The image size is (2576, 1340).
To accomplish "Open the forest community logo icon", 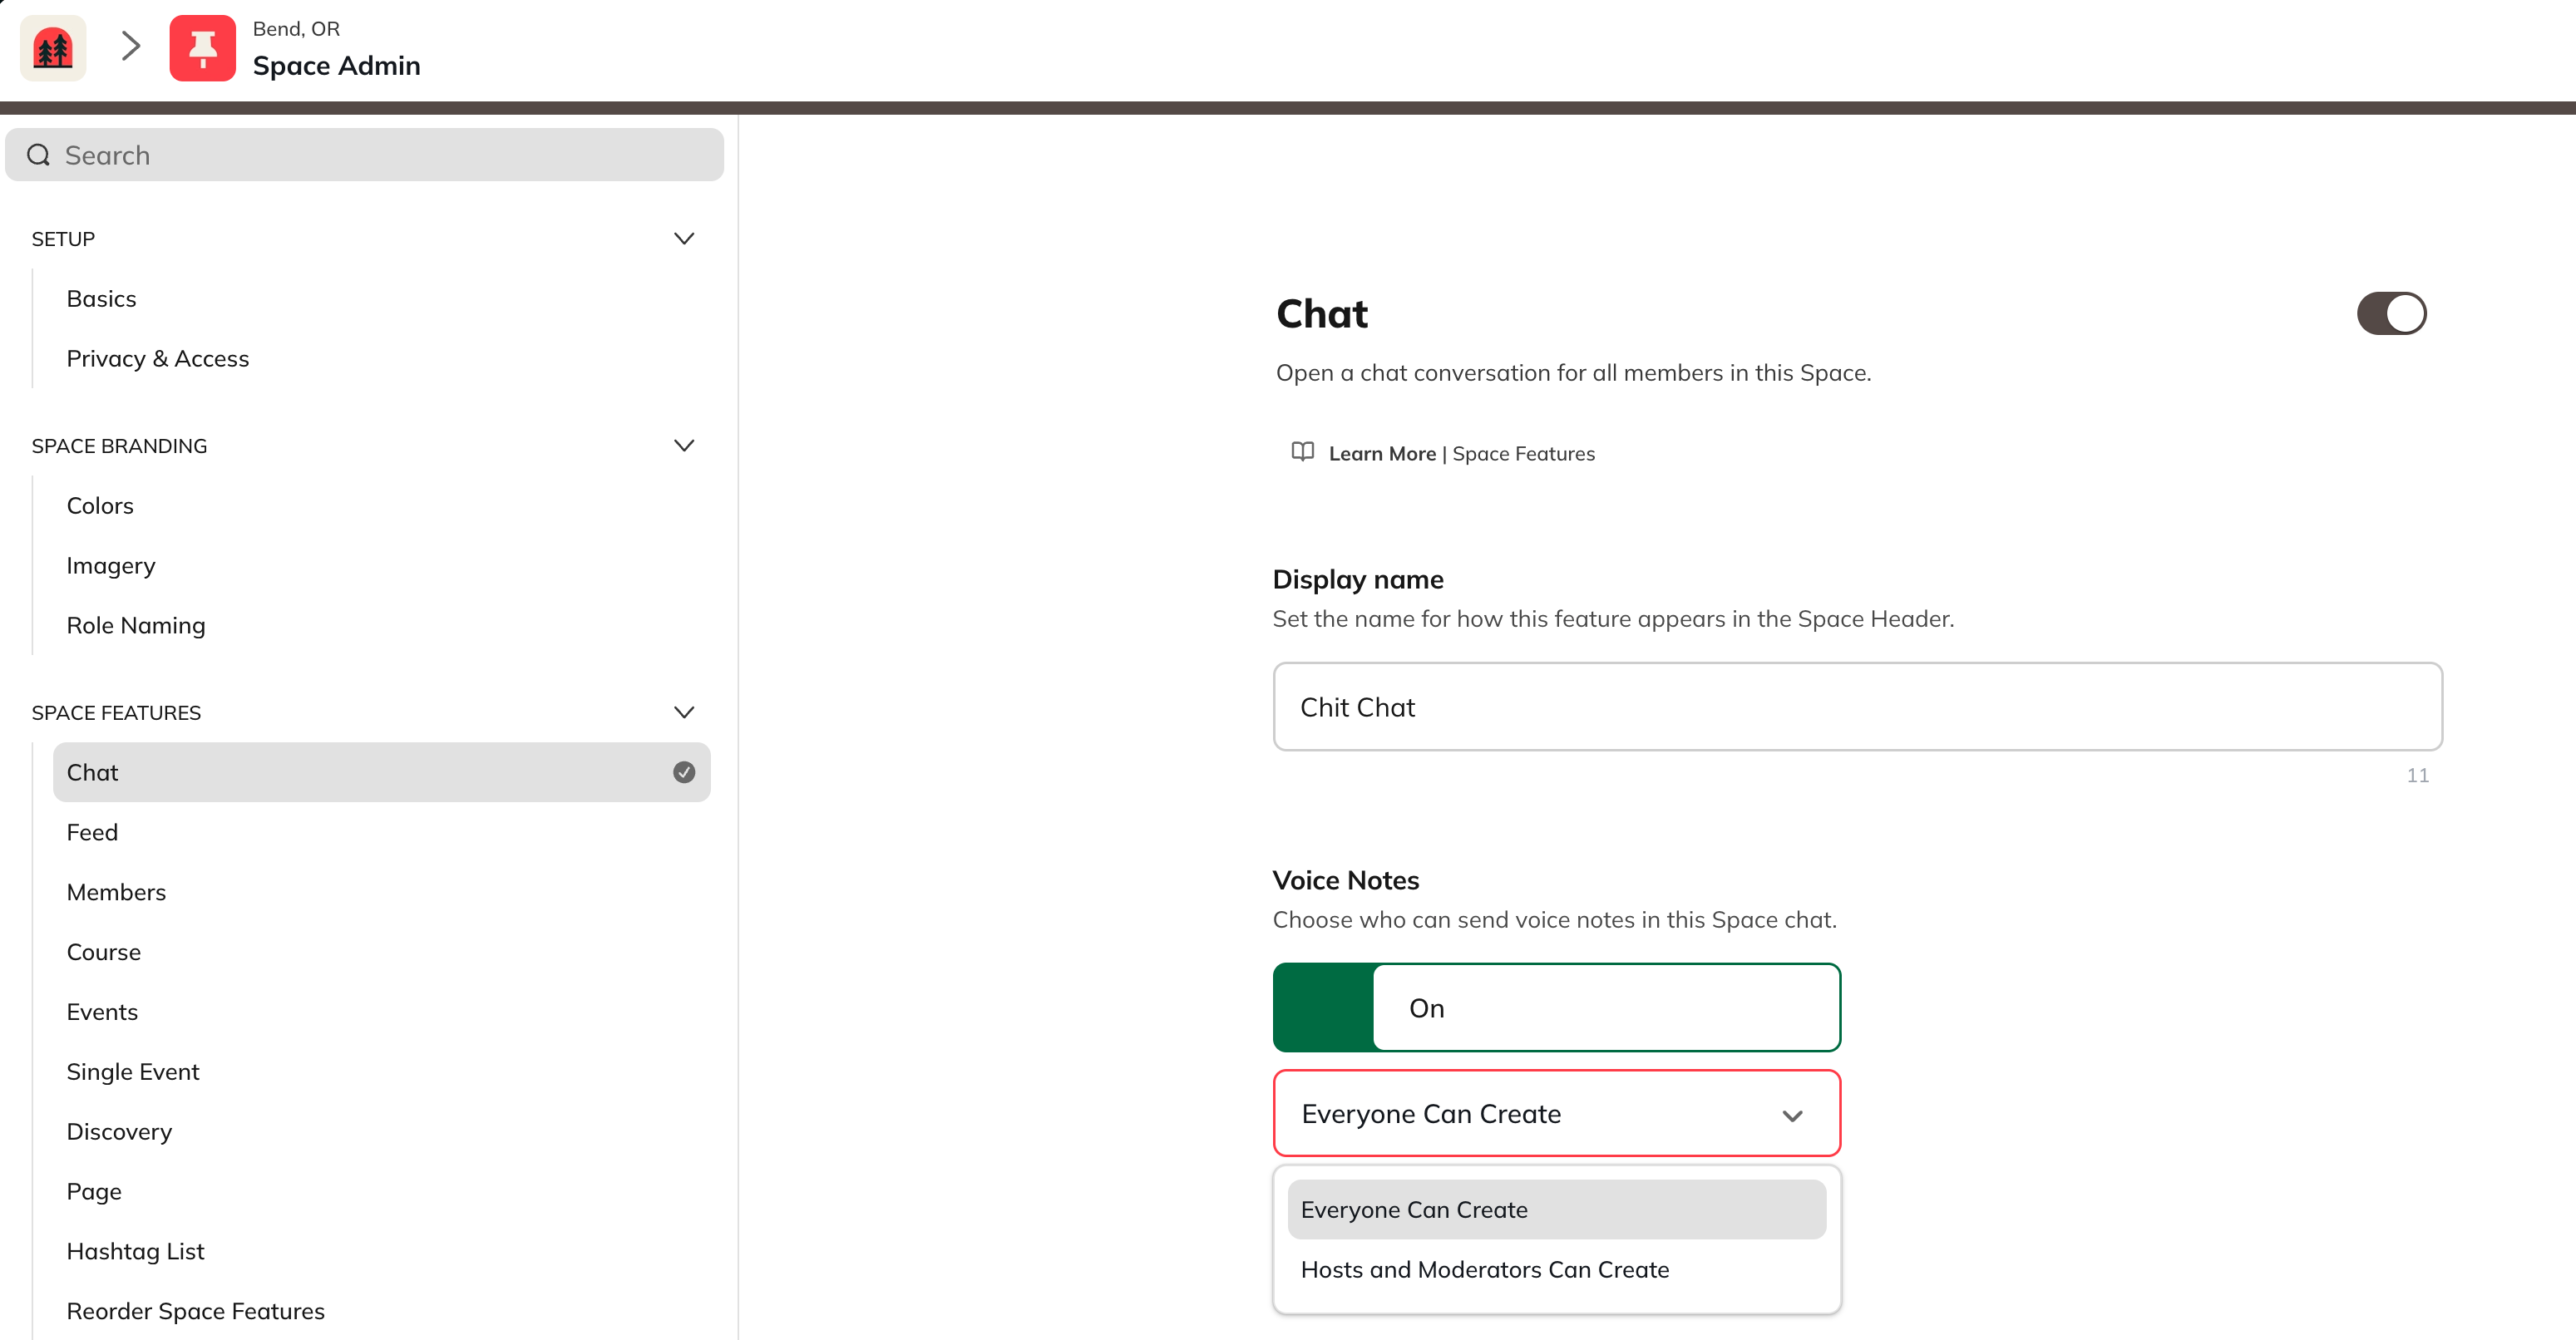I will pos(53,48).
